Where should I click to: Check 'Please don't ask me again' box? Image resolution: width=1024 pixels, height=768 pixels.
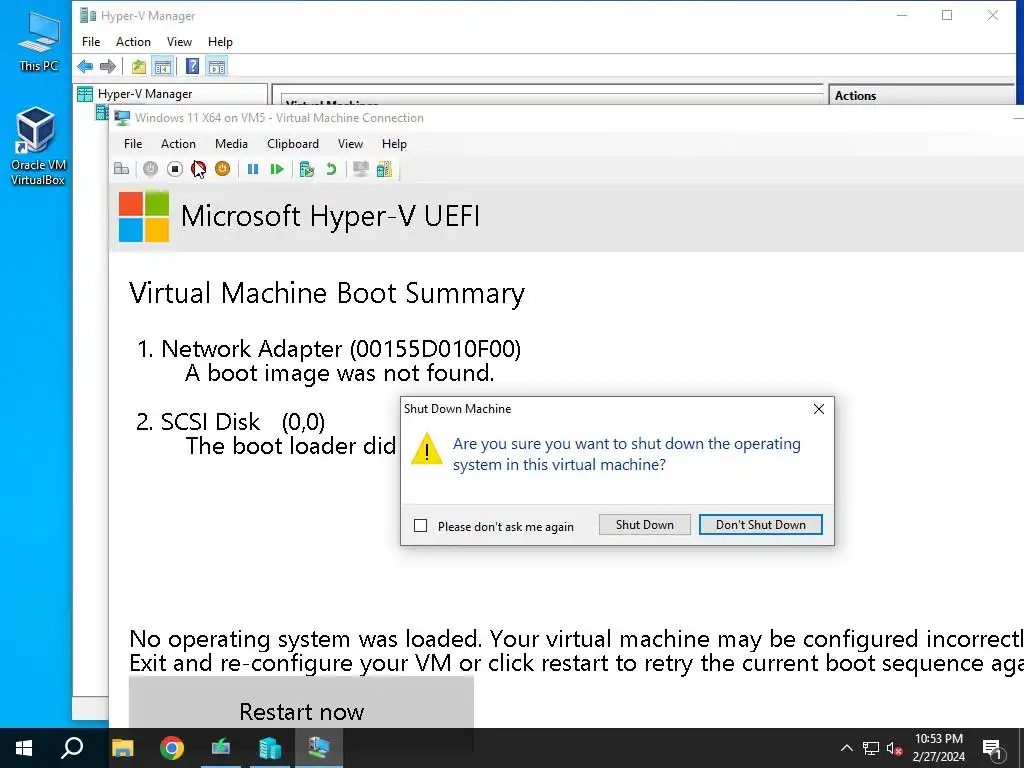(x=421, y=526)
